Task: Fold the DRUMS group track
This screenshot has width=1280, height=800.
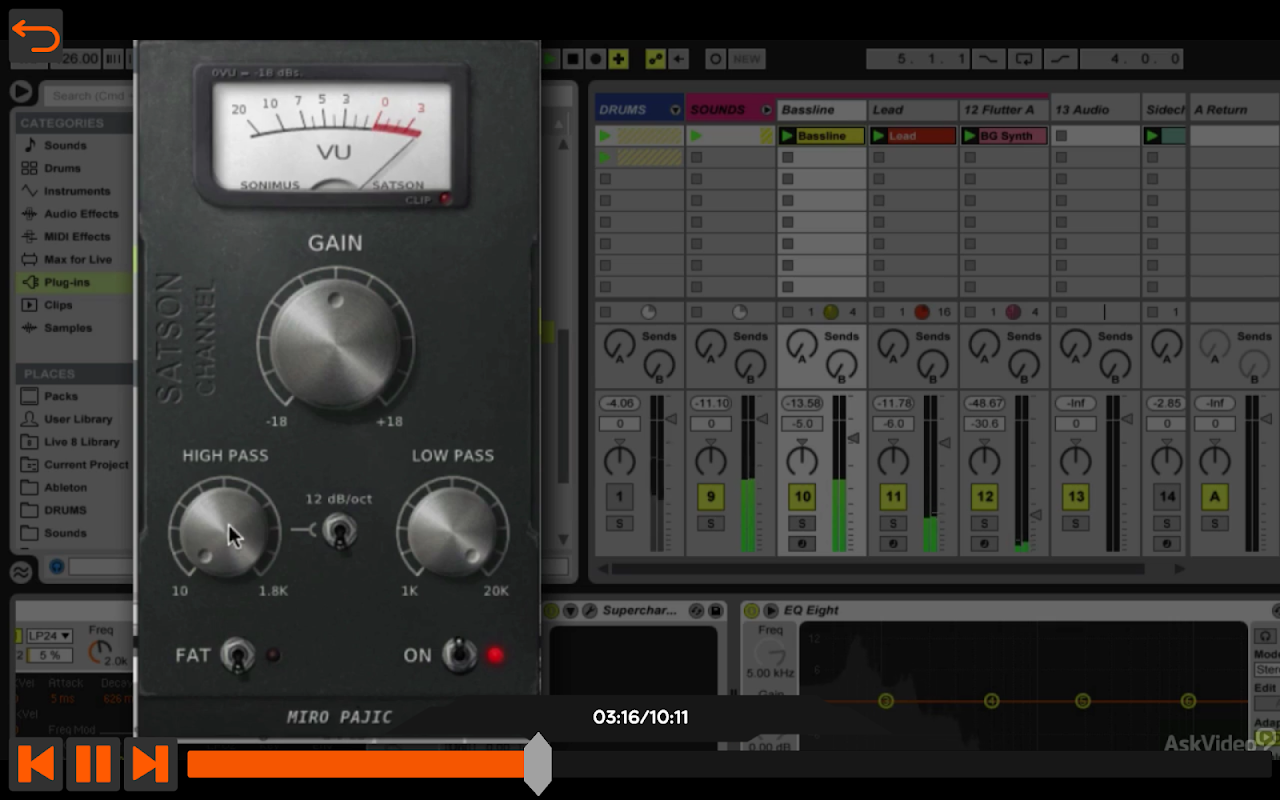Action: [x=676, y=110]
